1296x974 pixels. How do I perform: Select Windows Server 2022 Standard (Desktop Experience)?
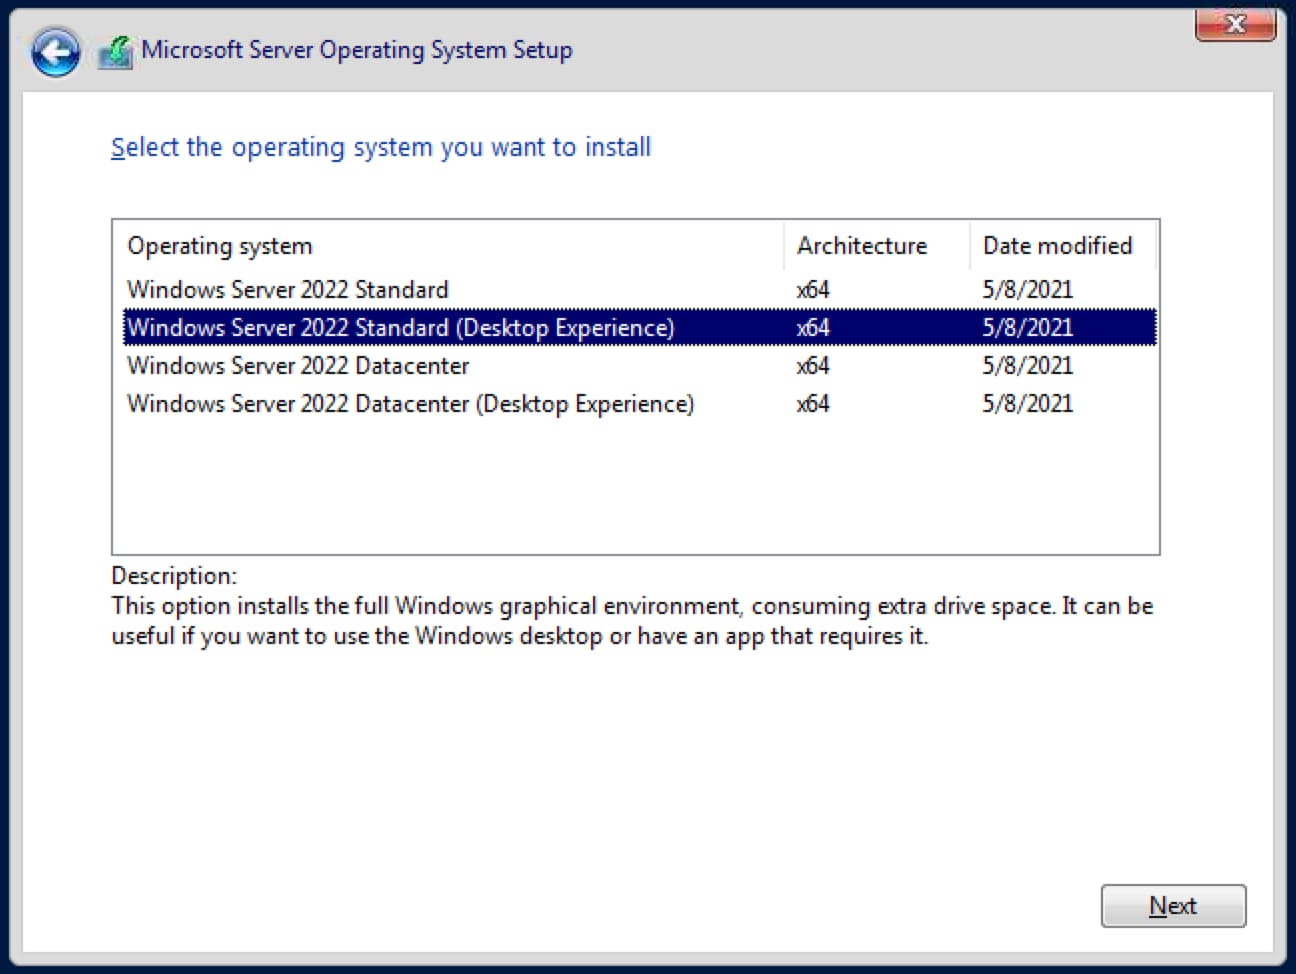click(400, 328)
